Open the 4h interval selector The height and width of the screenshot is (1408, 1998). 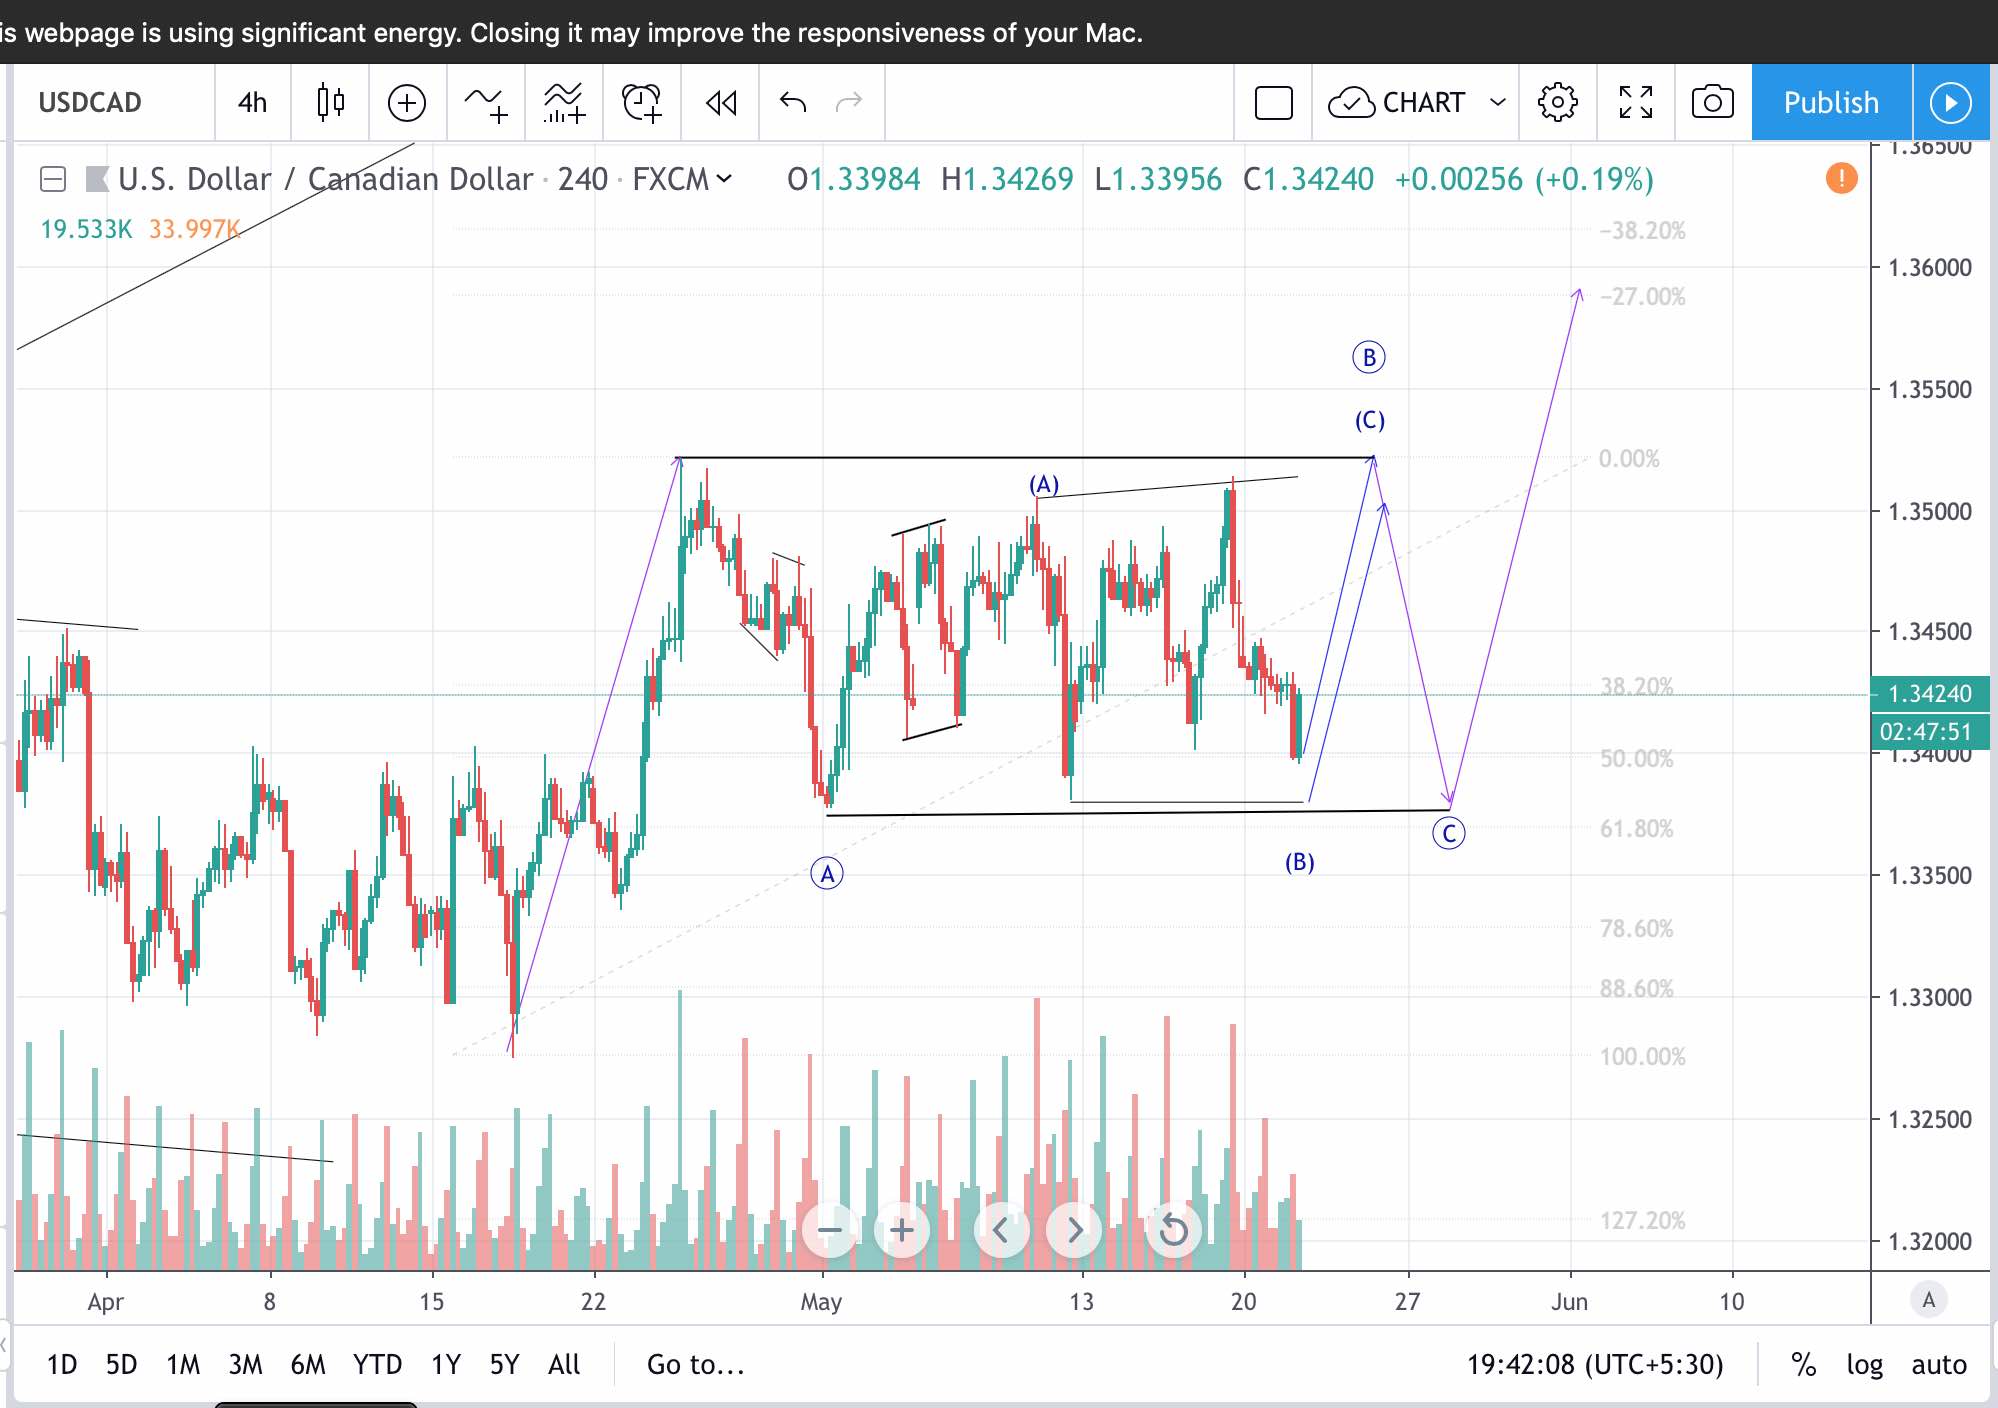pos(252,102)
